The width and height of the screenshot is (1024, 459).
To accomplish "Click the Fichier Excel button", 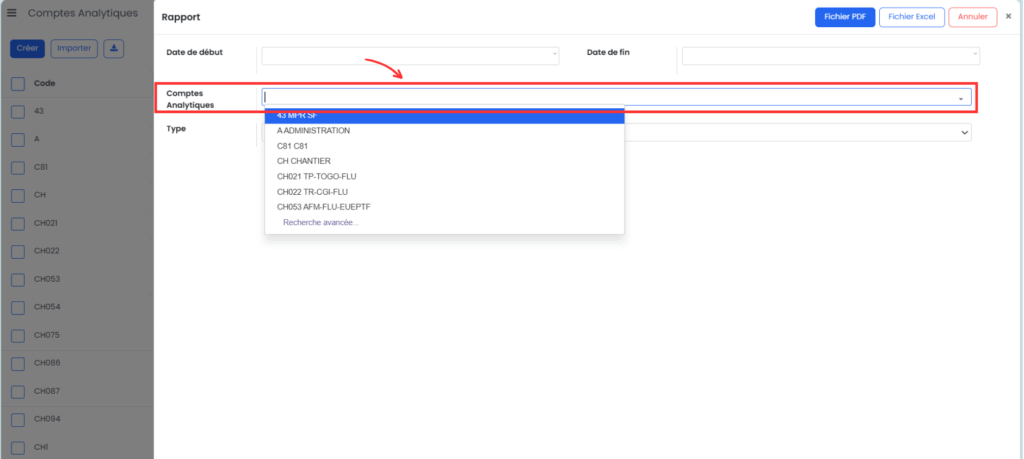I will coord(911,17).
